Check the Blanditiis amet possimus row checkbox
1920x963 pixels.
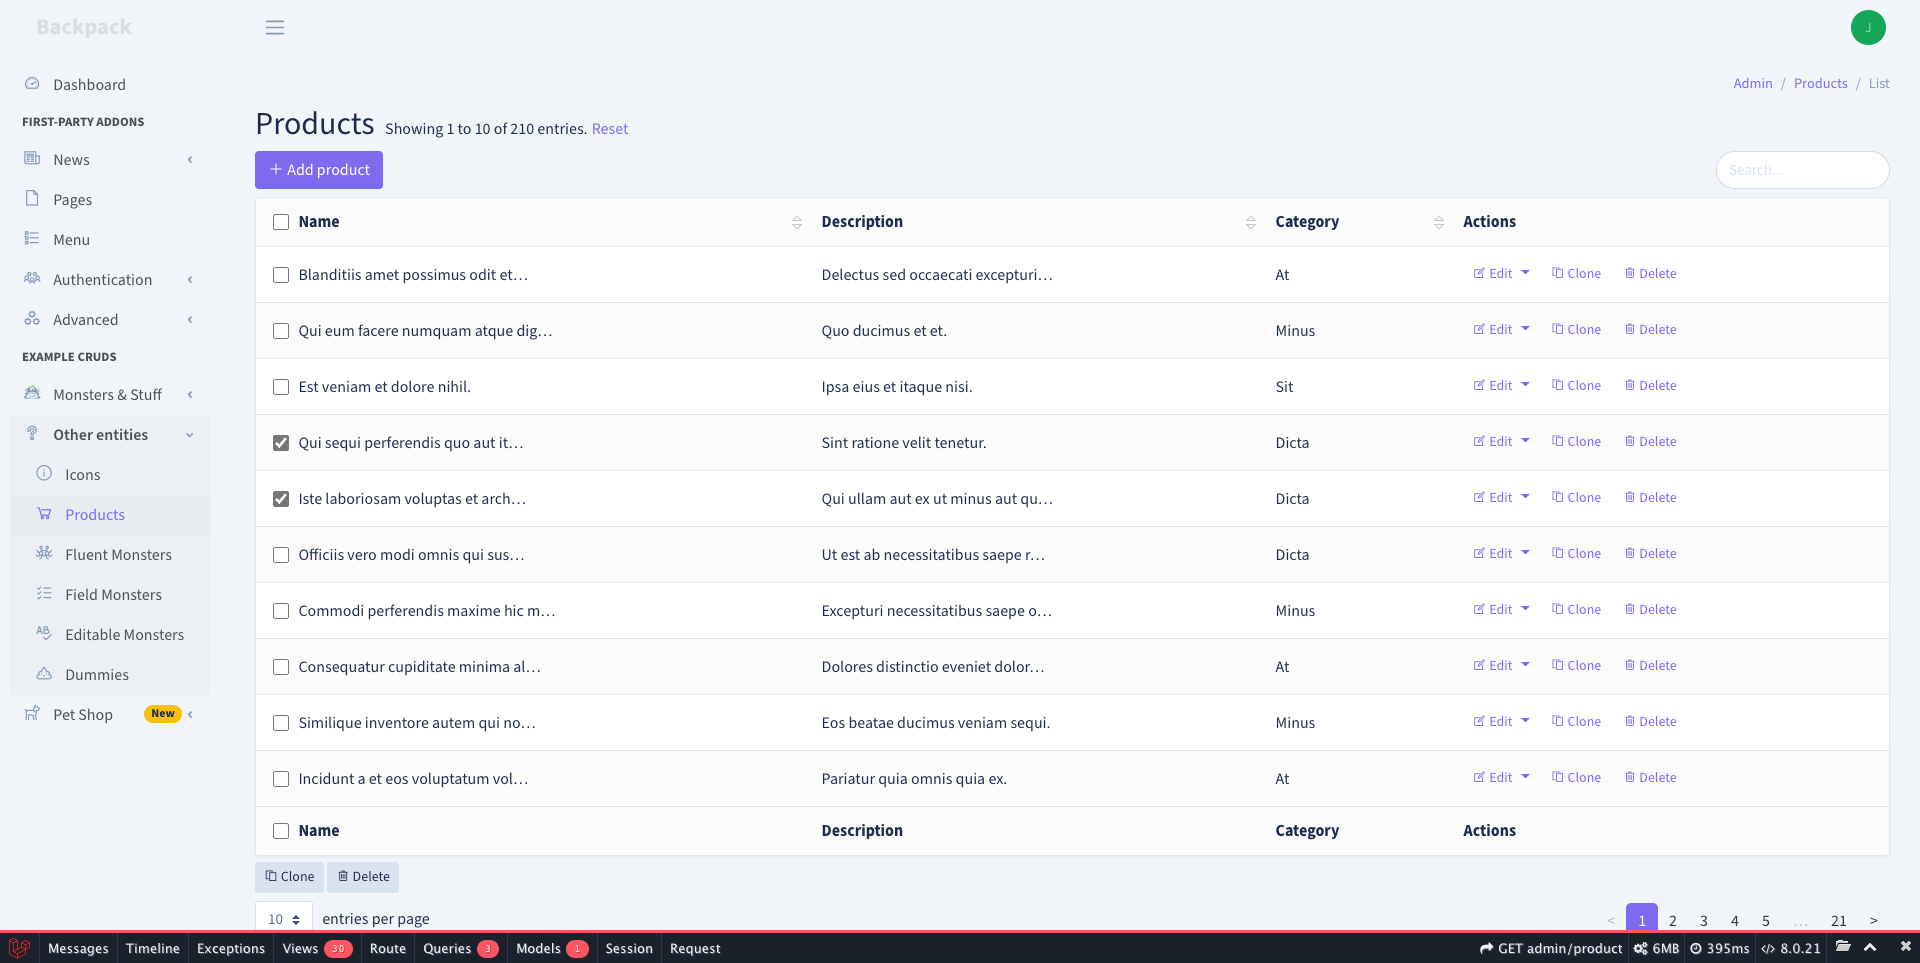pyautogui.click(x=281, y=275)
